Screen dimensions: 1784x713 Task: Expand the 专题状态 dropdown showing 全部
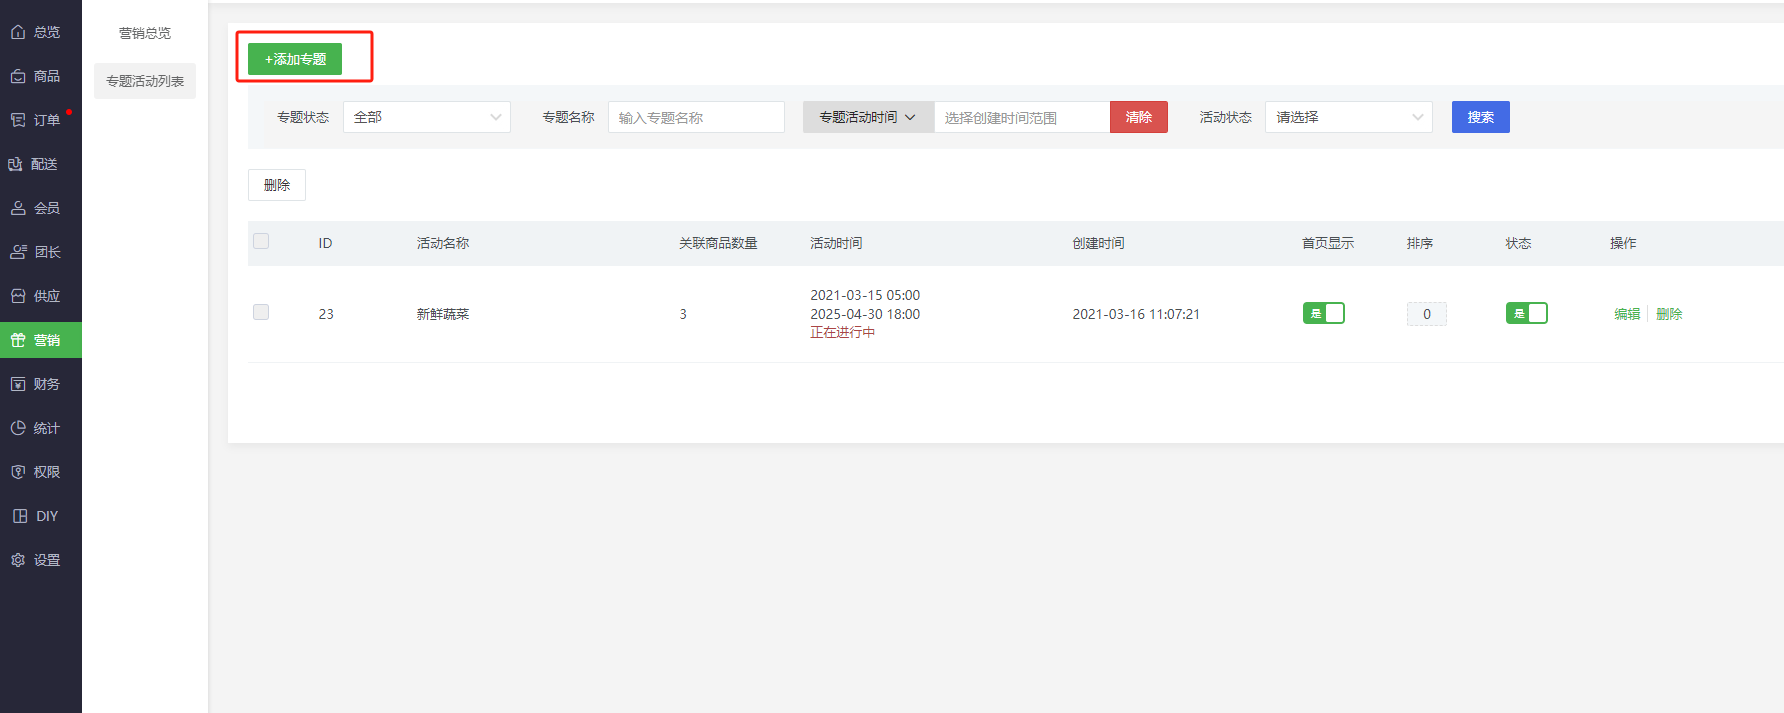coord(427,117)
